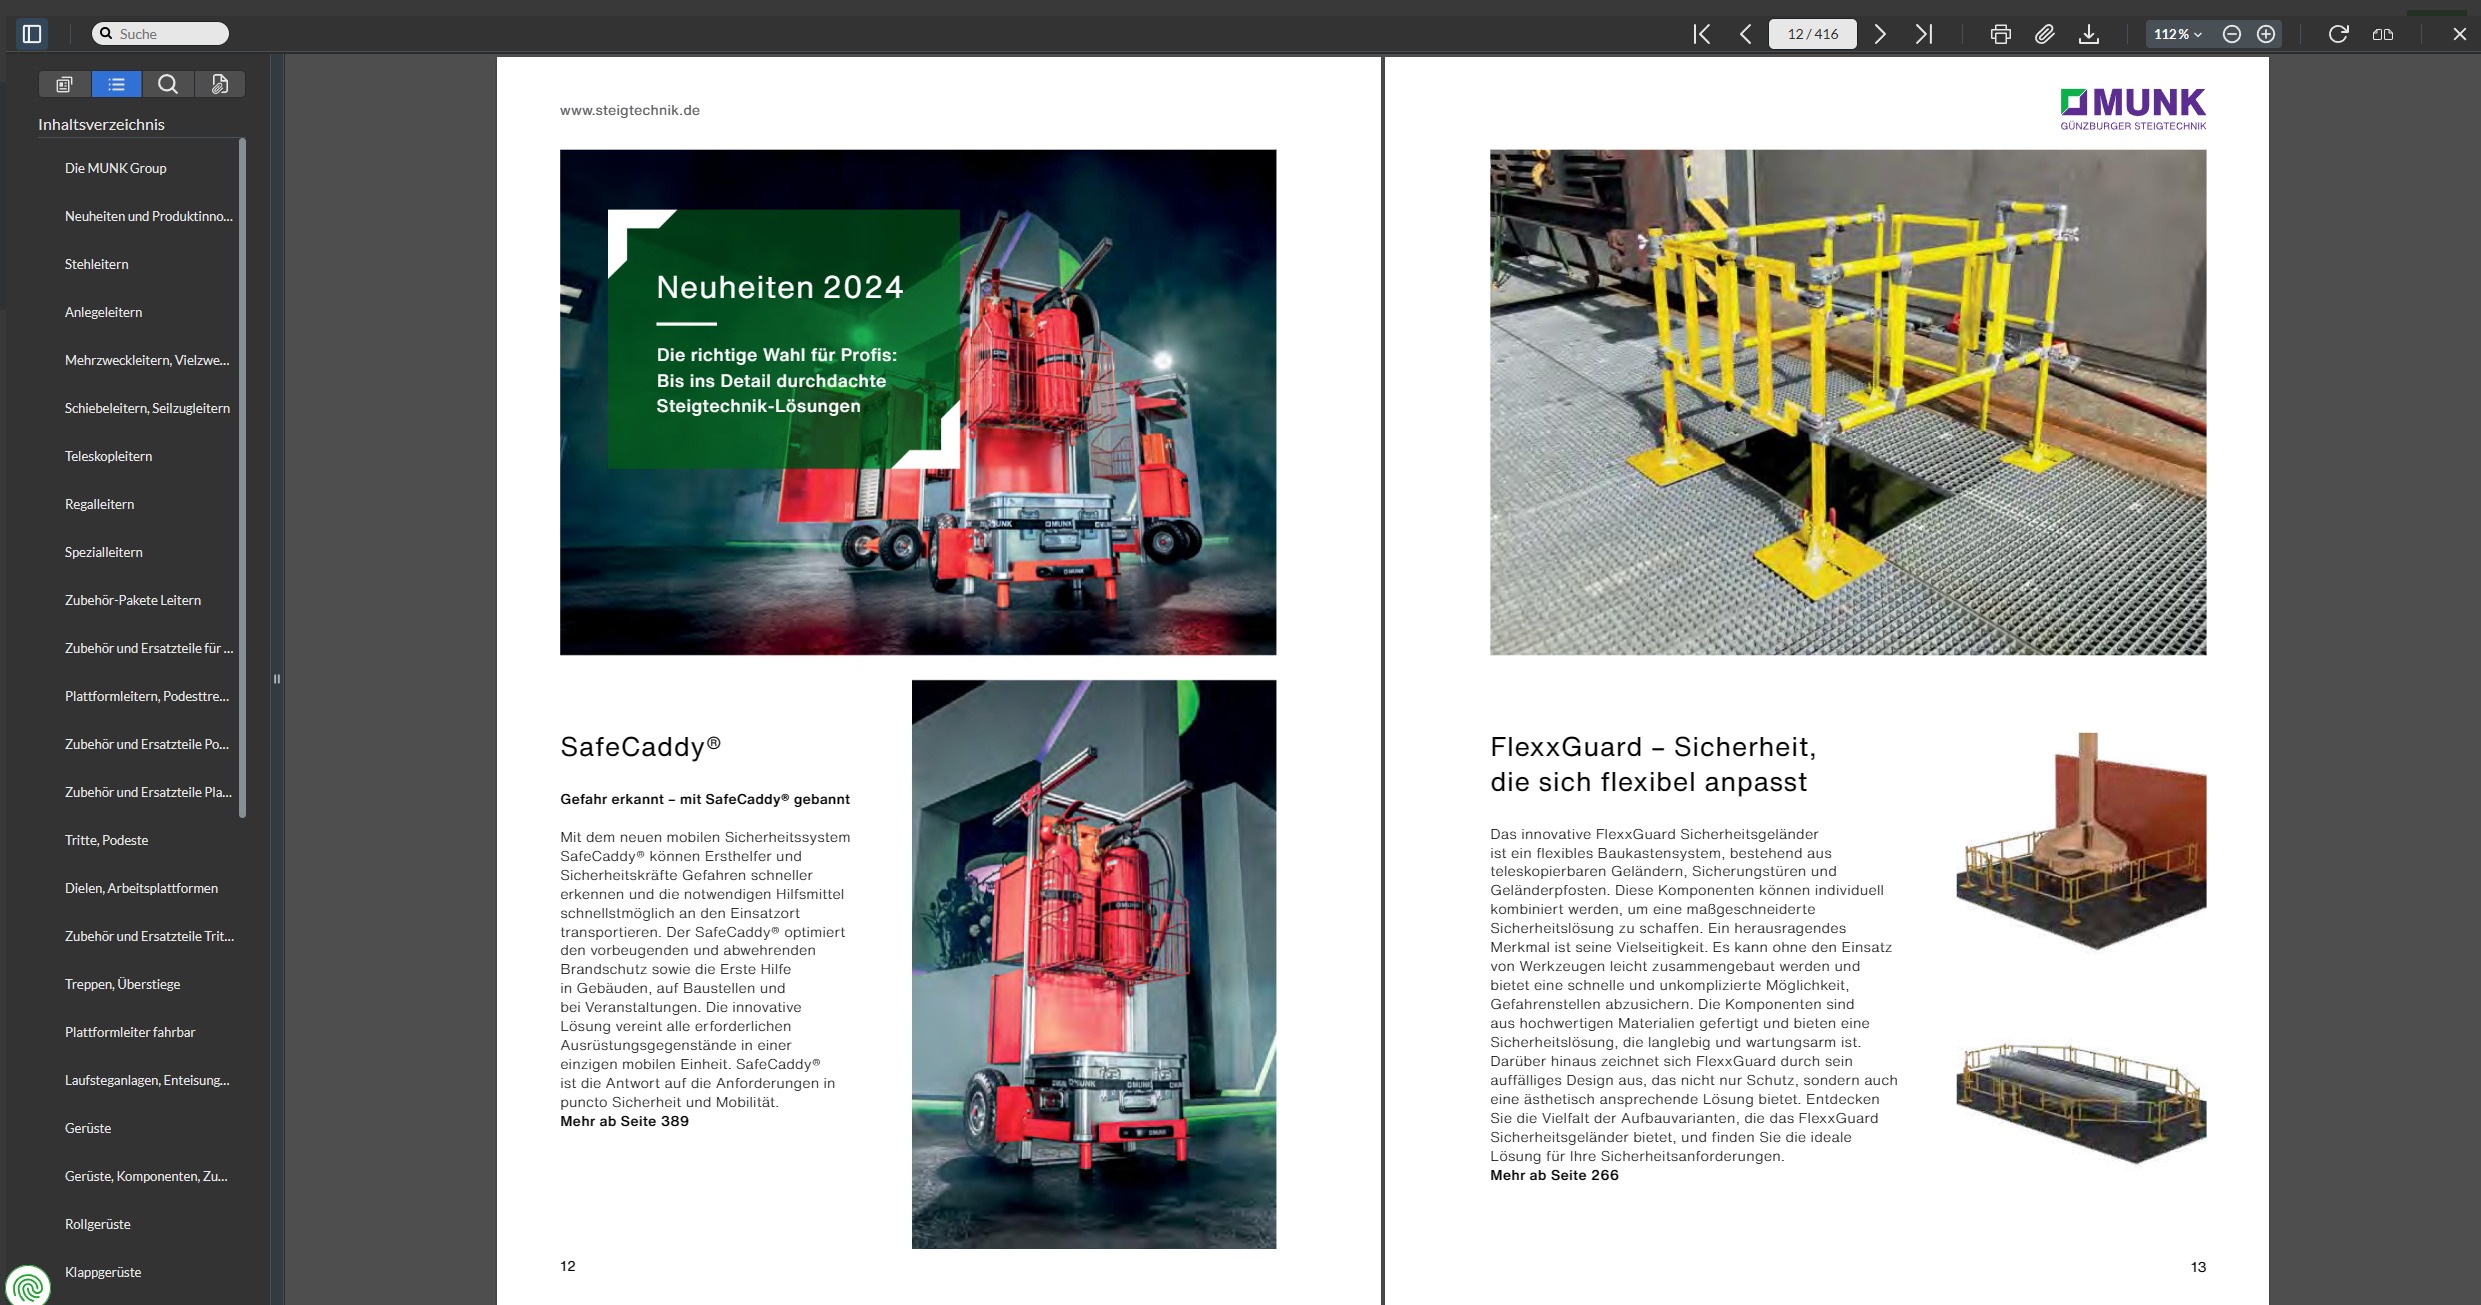Open the fingerprint cookie settings badge

(27, 1286)
